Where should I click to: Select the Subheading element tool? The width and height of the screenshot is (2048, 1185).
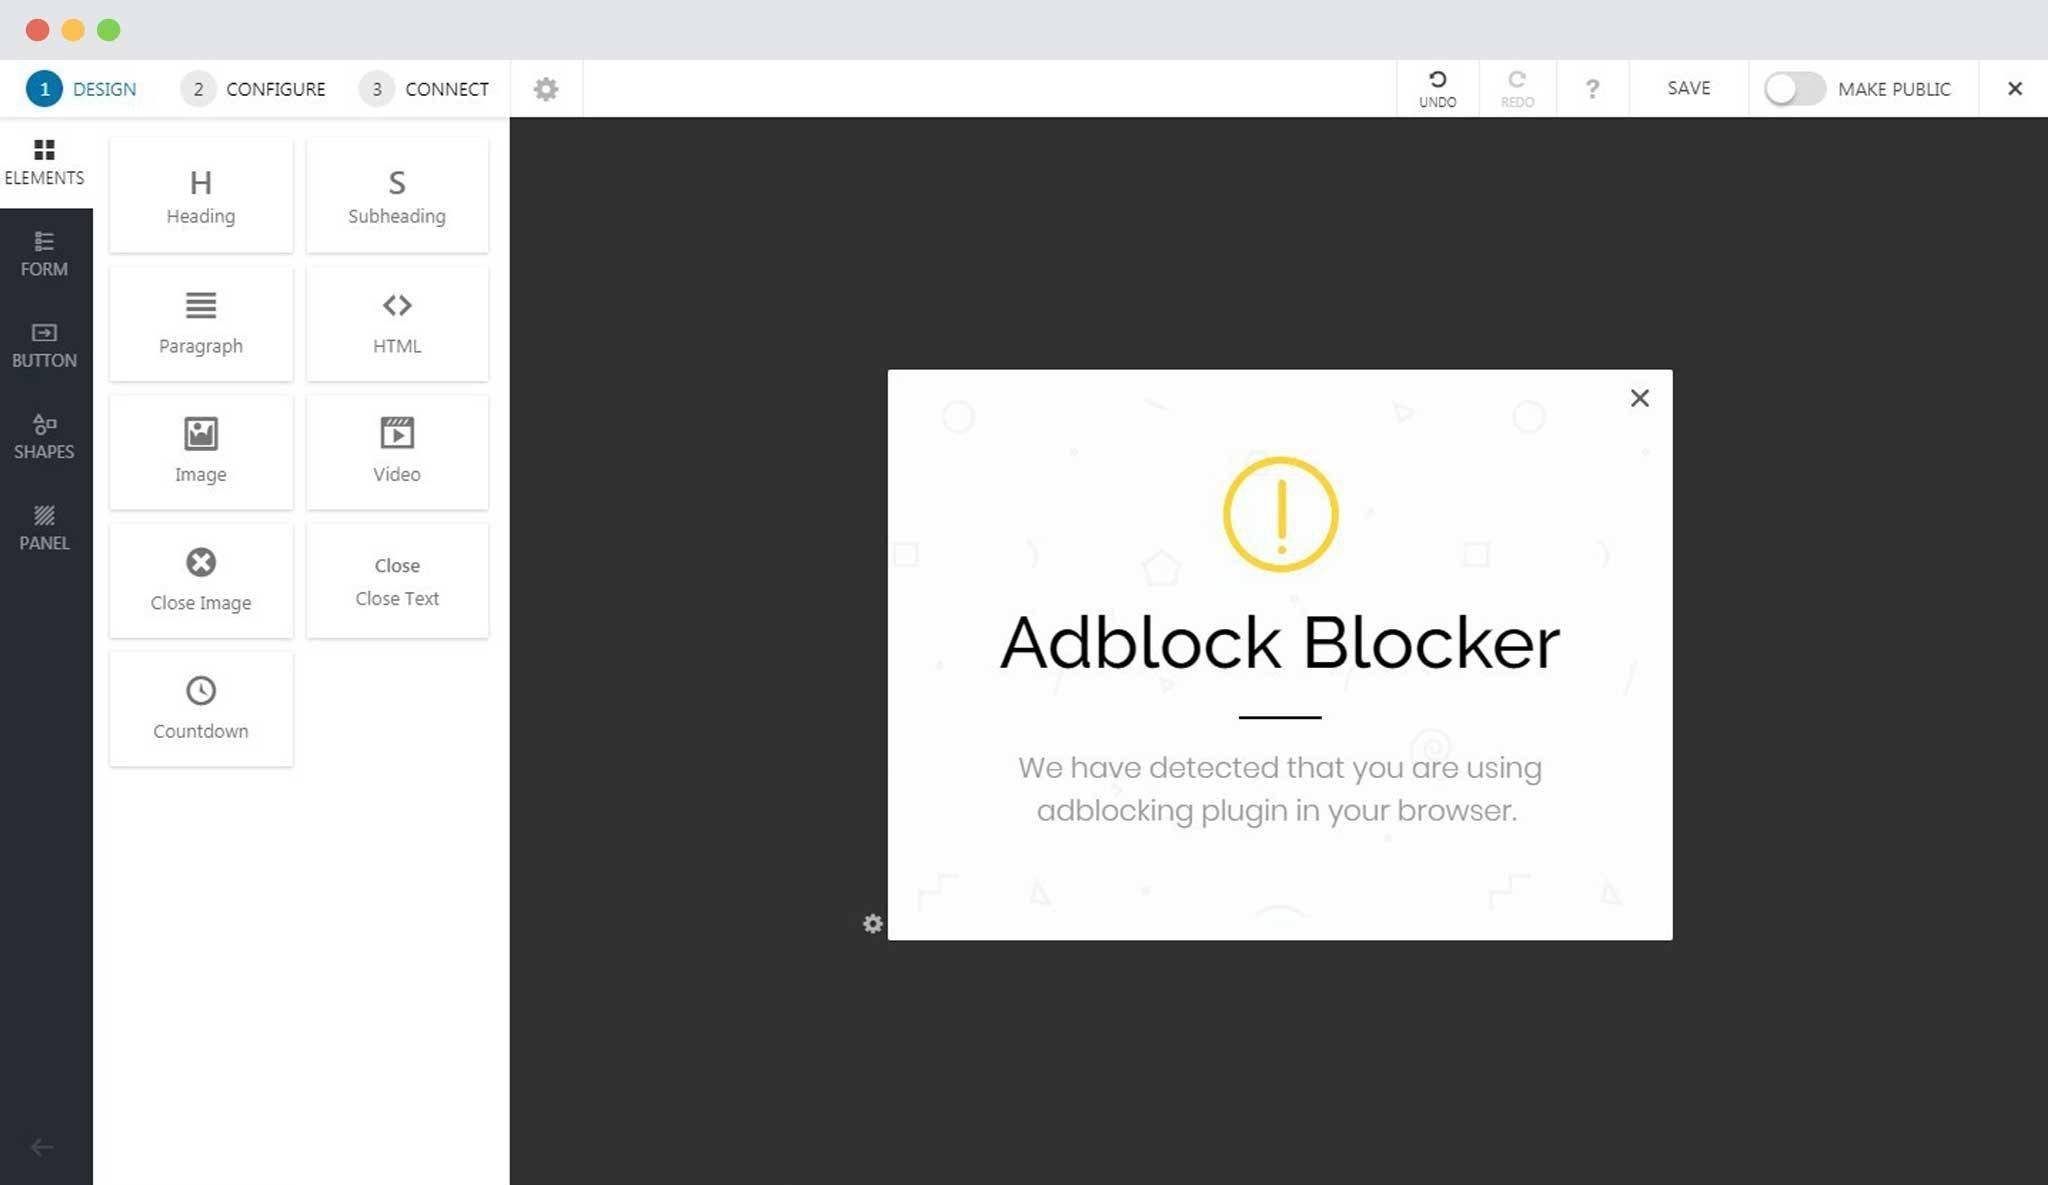pos(396,193)
